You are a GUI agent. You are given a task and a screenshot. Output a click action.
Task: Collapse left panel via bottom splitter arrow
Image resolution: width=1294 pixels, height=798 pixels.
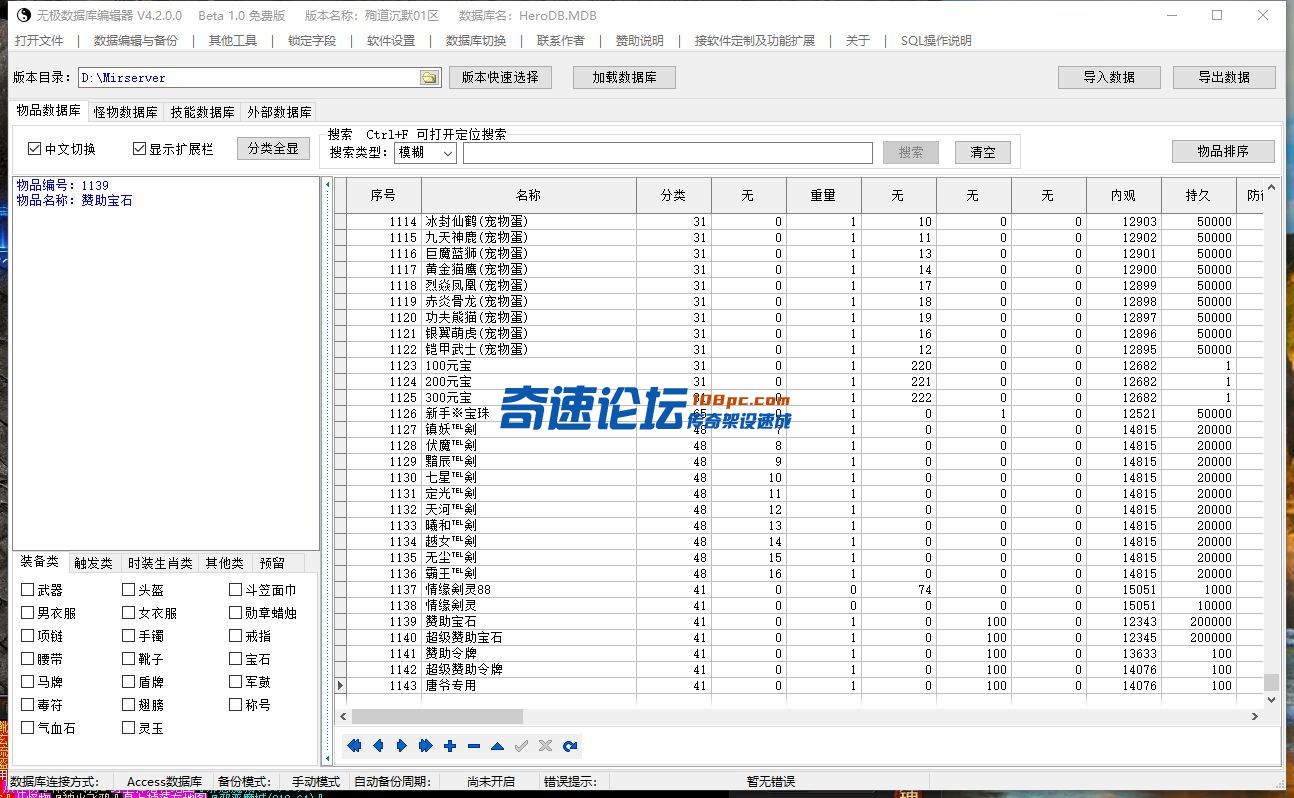click(x=327, y=761)
